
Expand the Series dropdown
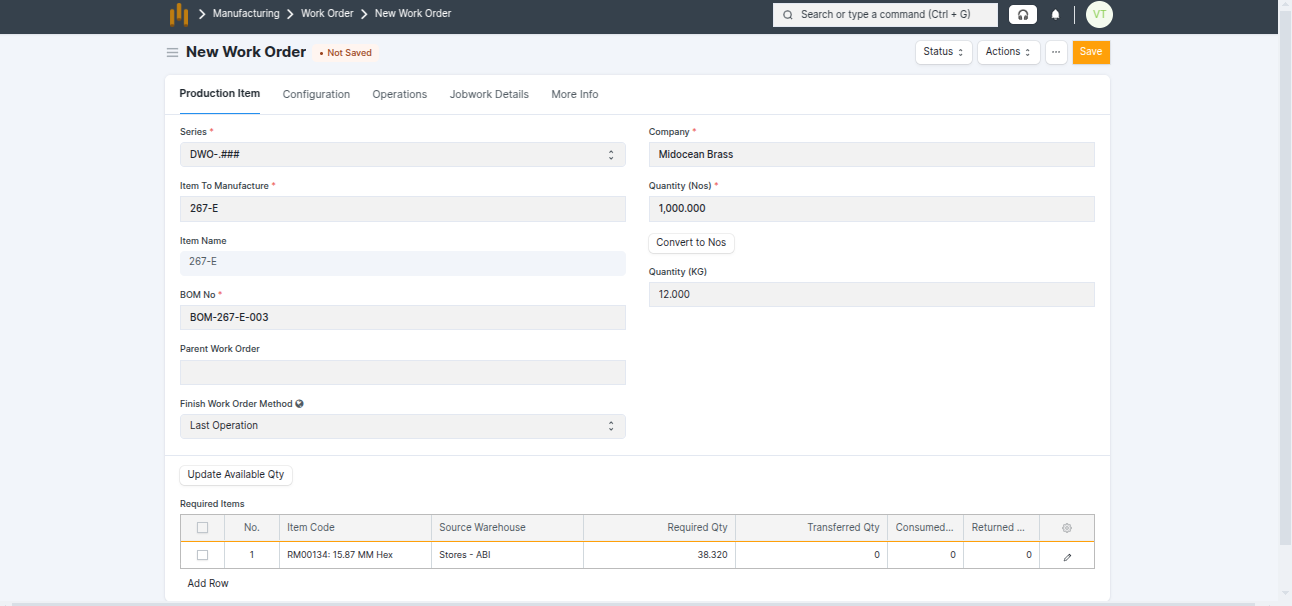[x=402, y=155]
